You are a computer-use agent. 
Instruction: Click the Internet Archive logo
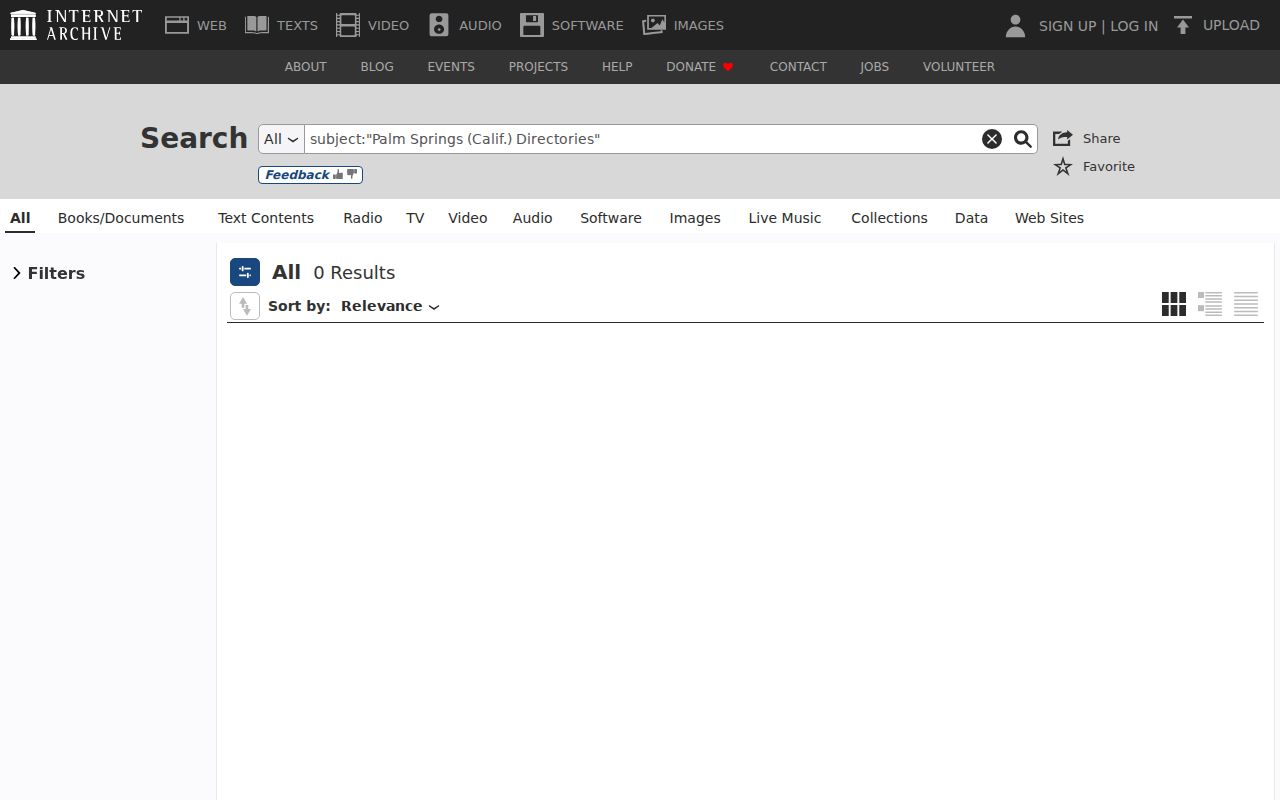tap(76, 25)
